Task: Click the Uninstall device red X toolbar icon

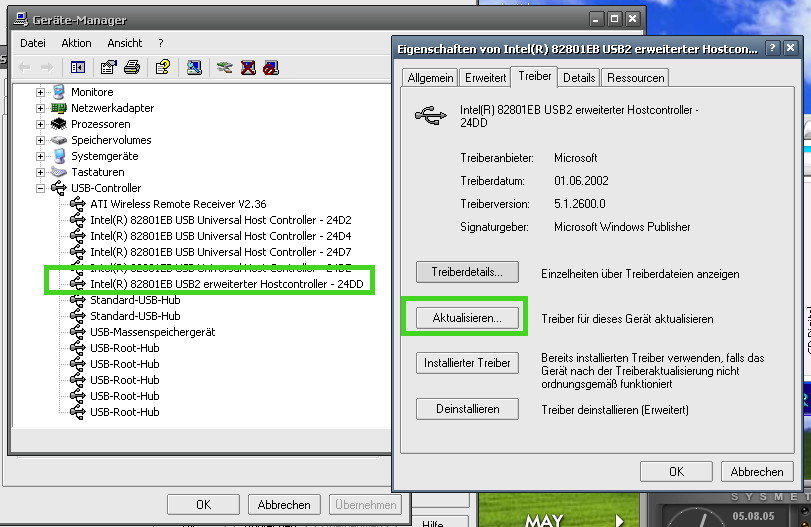Action: [248, 67]
